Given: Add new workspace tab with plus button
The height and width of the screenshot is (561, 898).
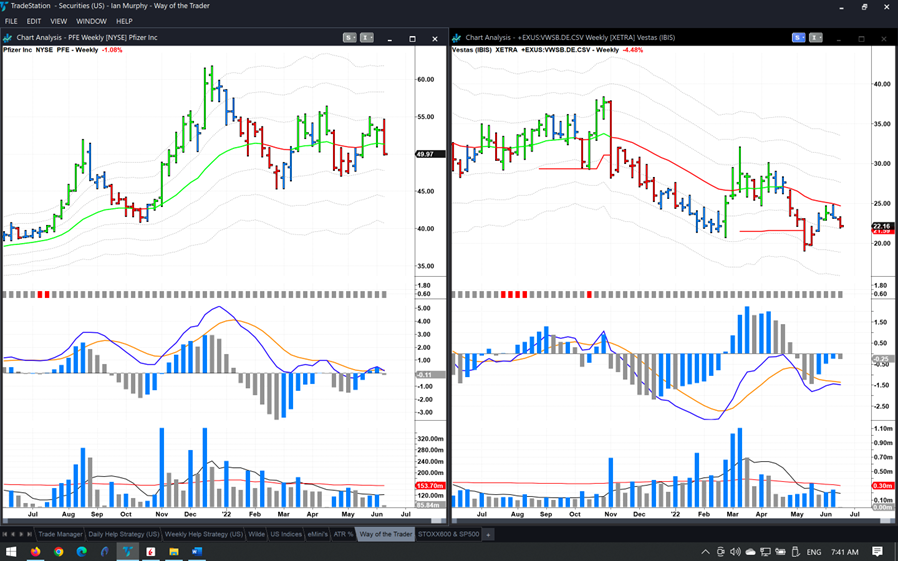Looking at the screenshot, I should [x=488, y=535].
